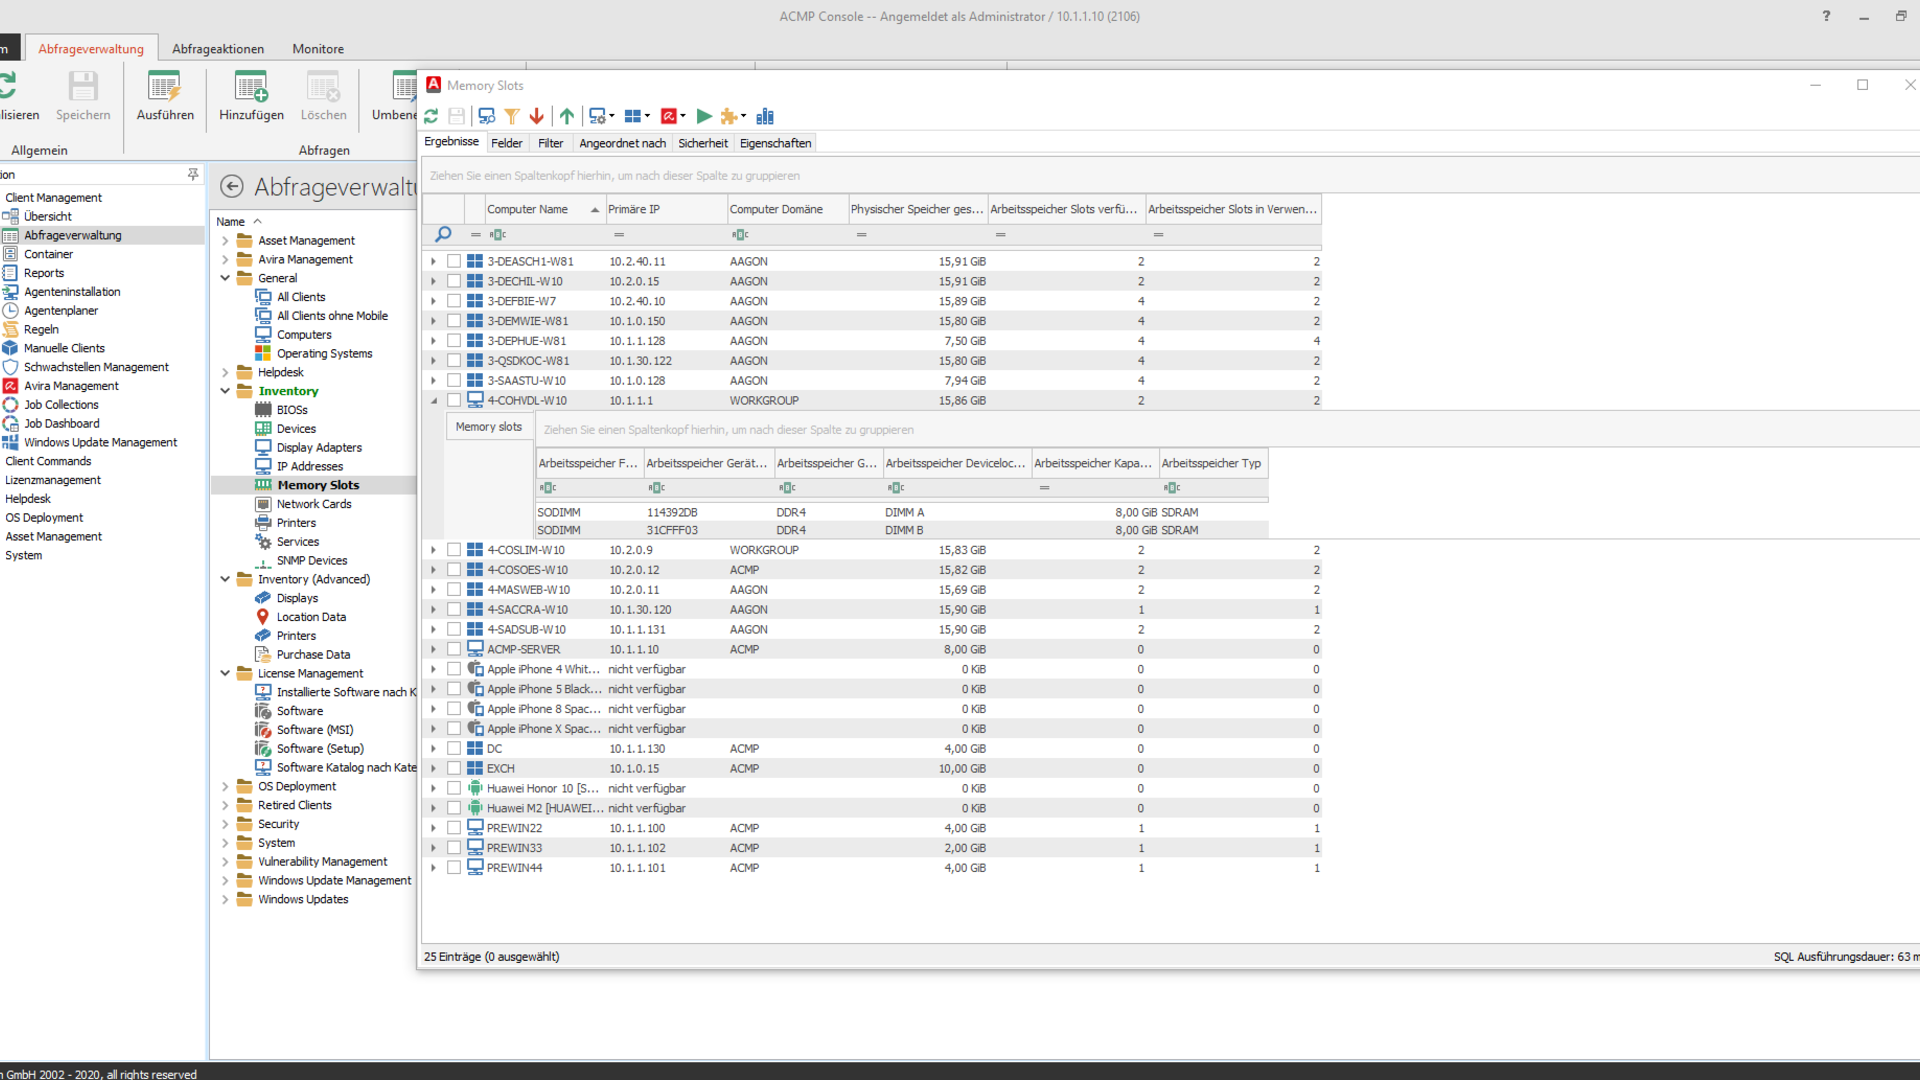Sort by Computer Name column header
Image resolution: width=1920 pixels, height=1080 pixels.
click(x=544, y=209)
